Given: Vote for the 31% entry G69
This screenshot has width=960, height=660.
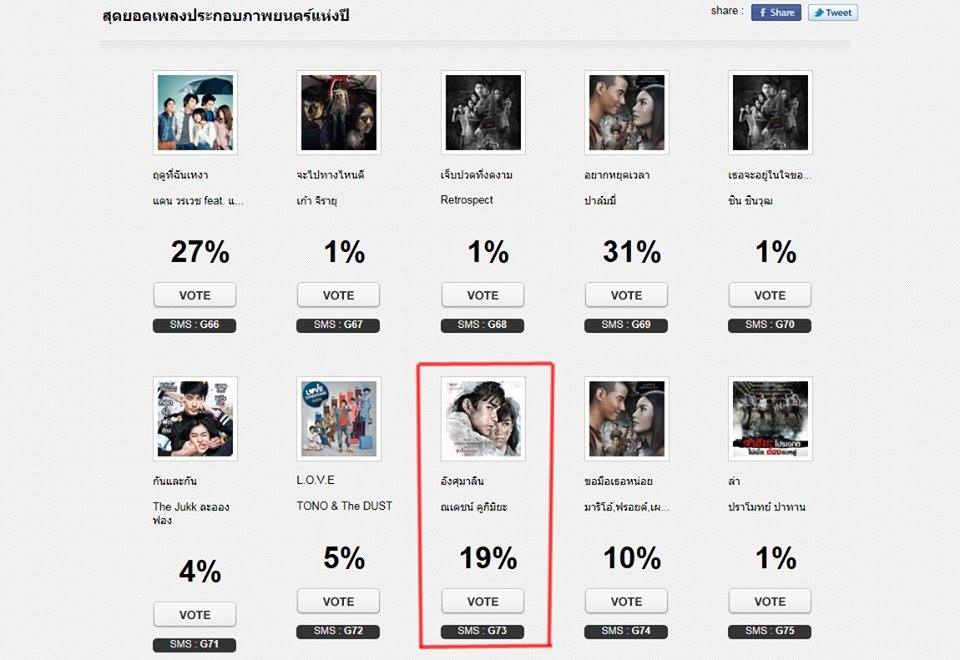Looking at the screenshot, I should click(626, 295).
